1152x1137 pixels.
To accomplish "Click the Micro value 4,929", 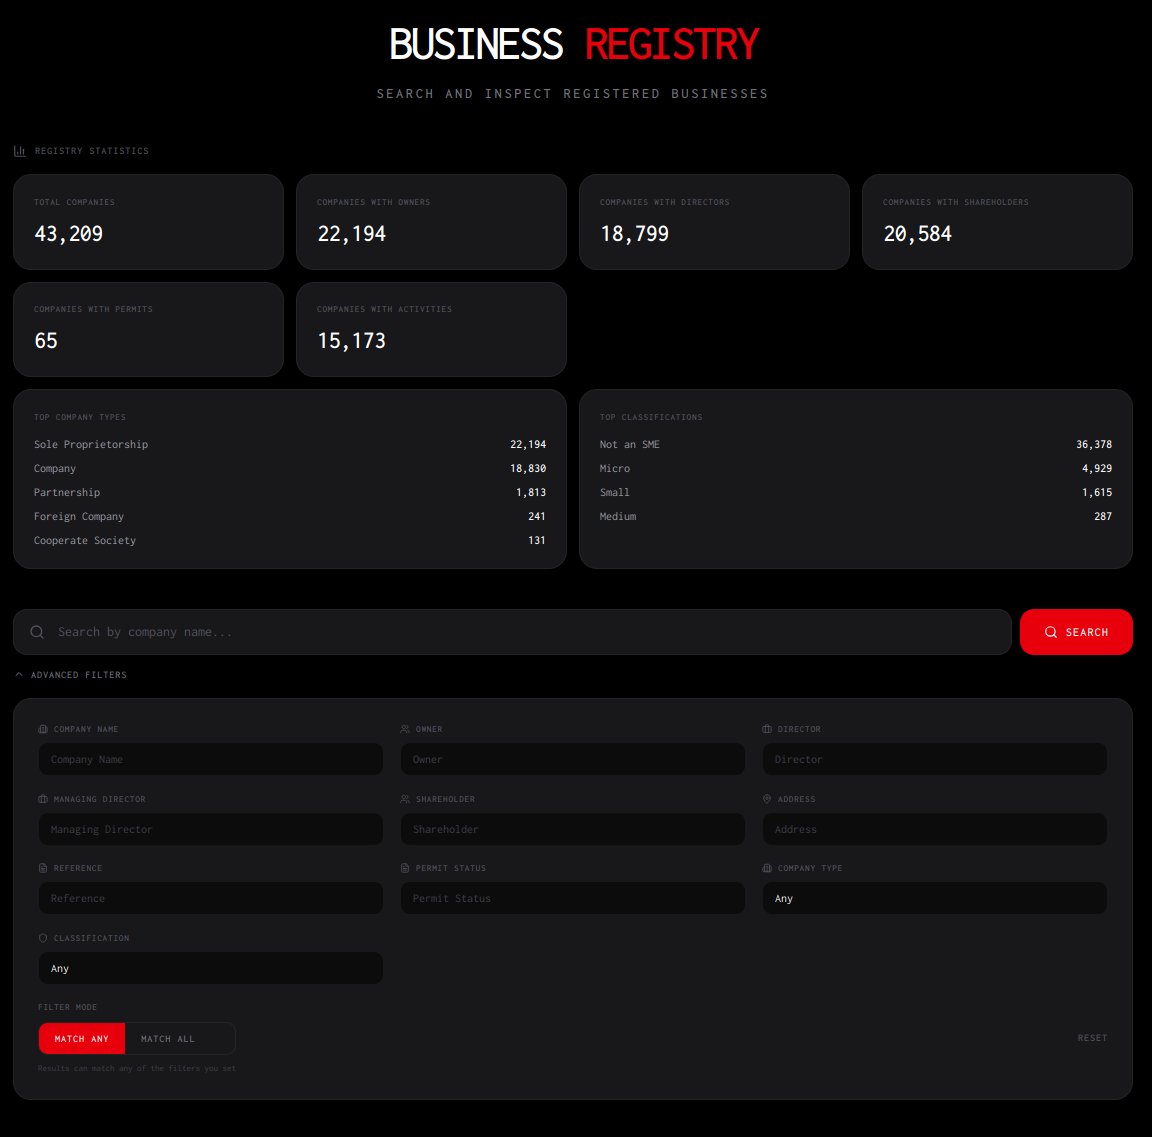I will click(1097, 469).
